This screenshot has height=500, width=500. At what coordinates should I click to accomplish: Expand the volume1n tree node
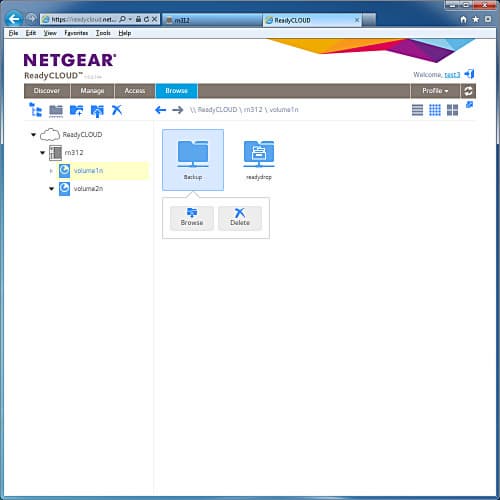51,171
